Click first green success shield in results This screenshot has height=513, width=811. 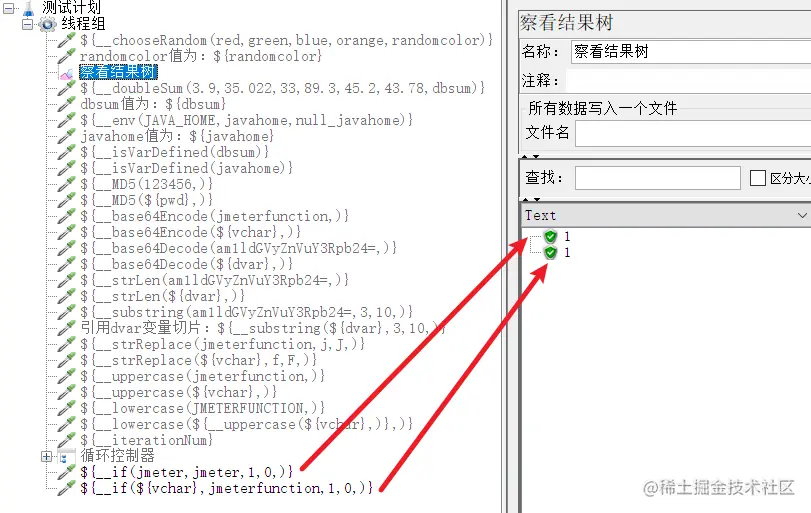click(550, 237)
